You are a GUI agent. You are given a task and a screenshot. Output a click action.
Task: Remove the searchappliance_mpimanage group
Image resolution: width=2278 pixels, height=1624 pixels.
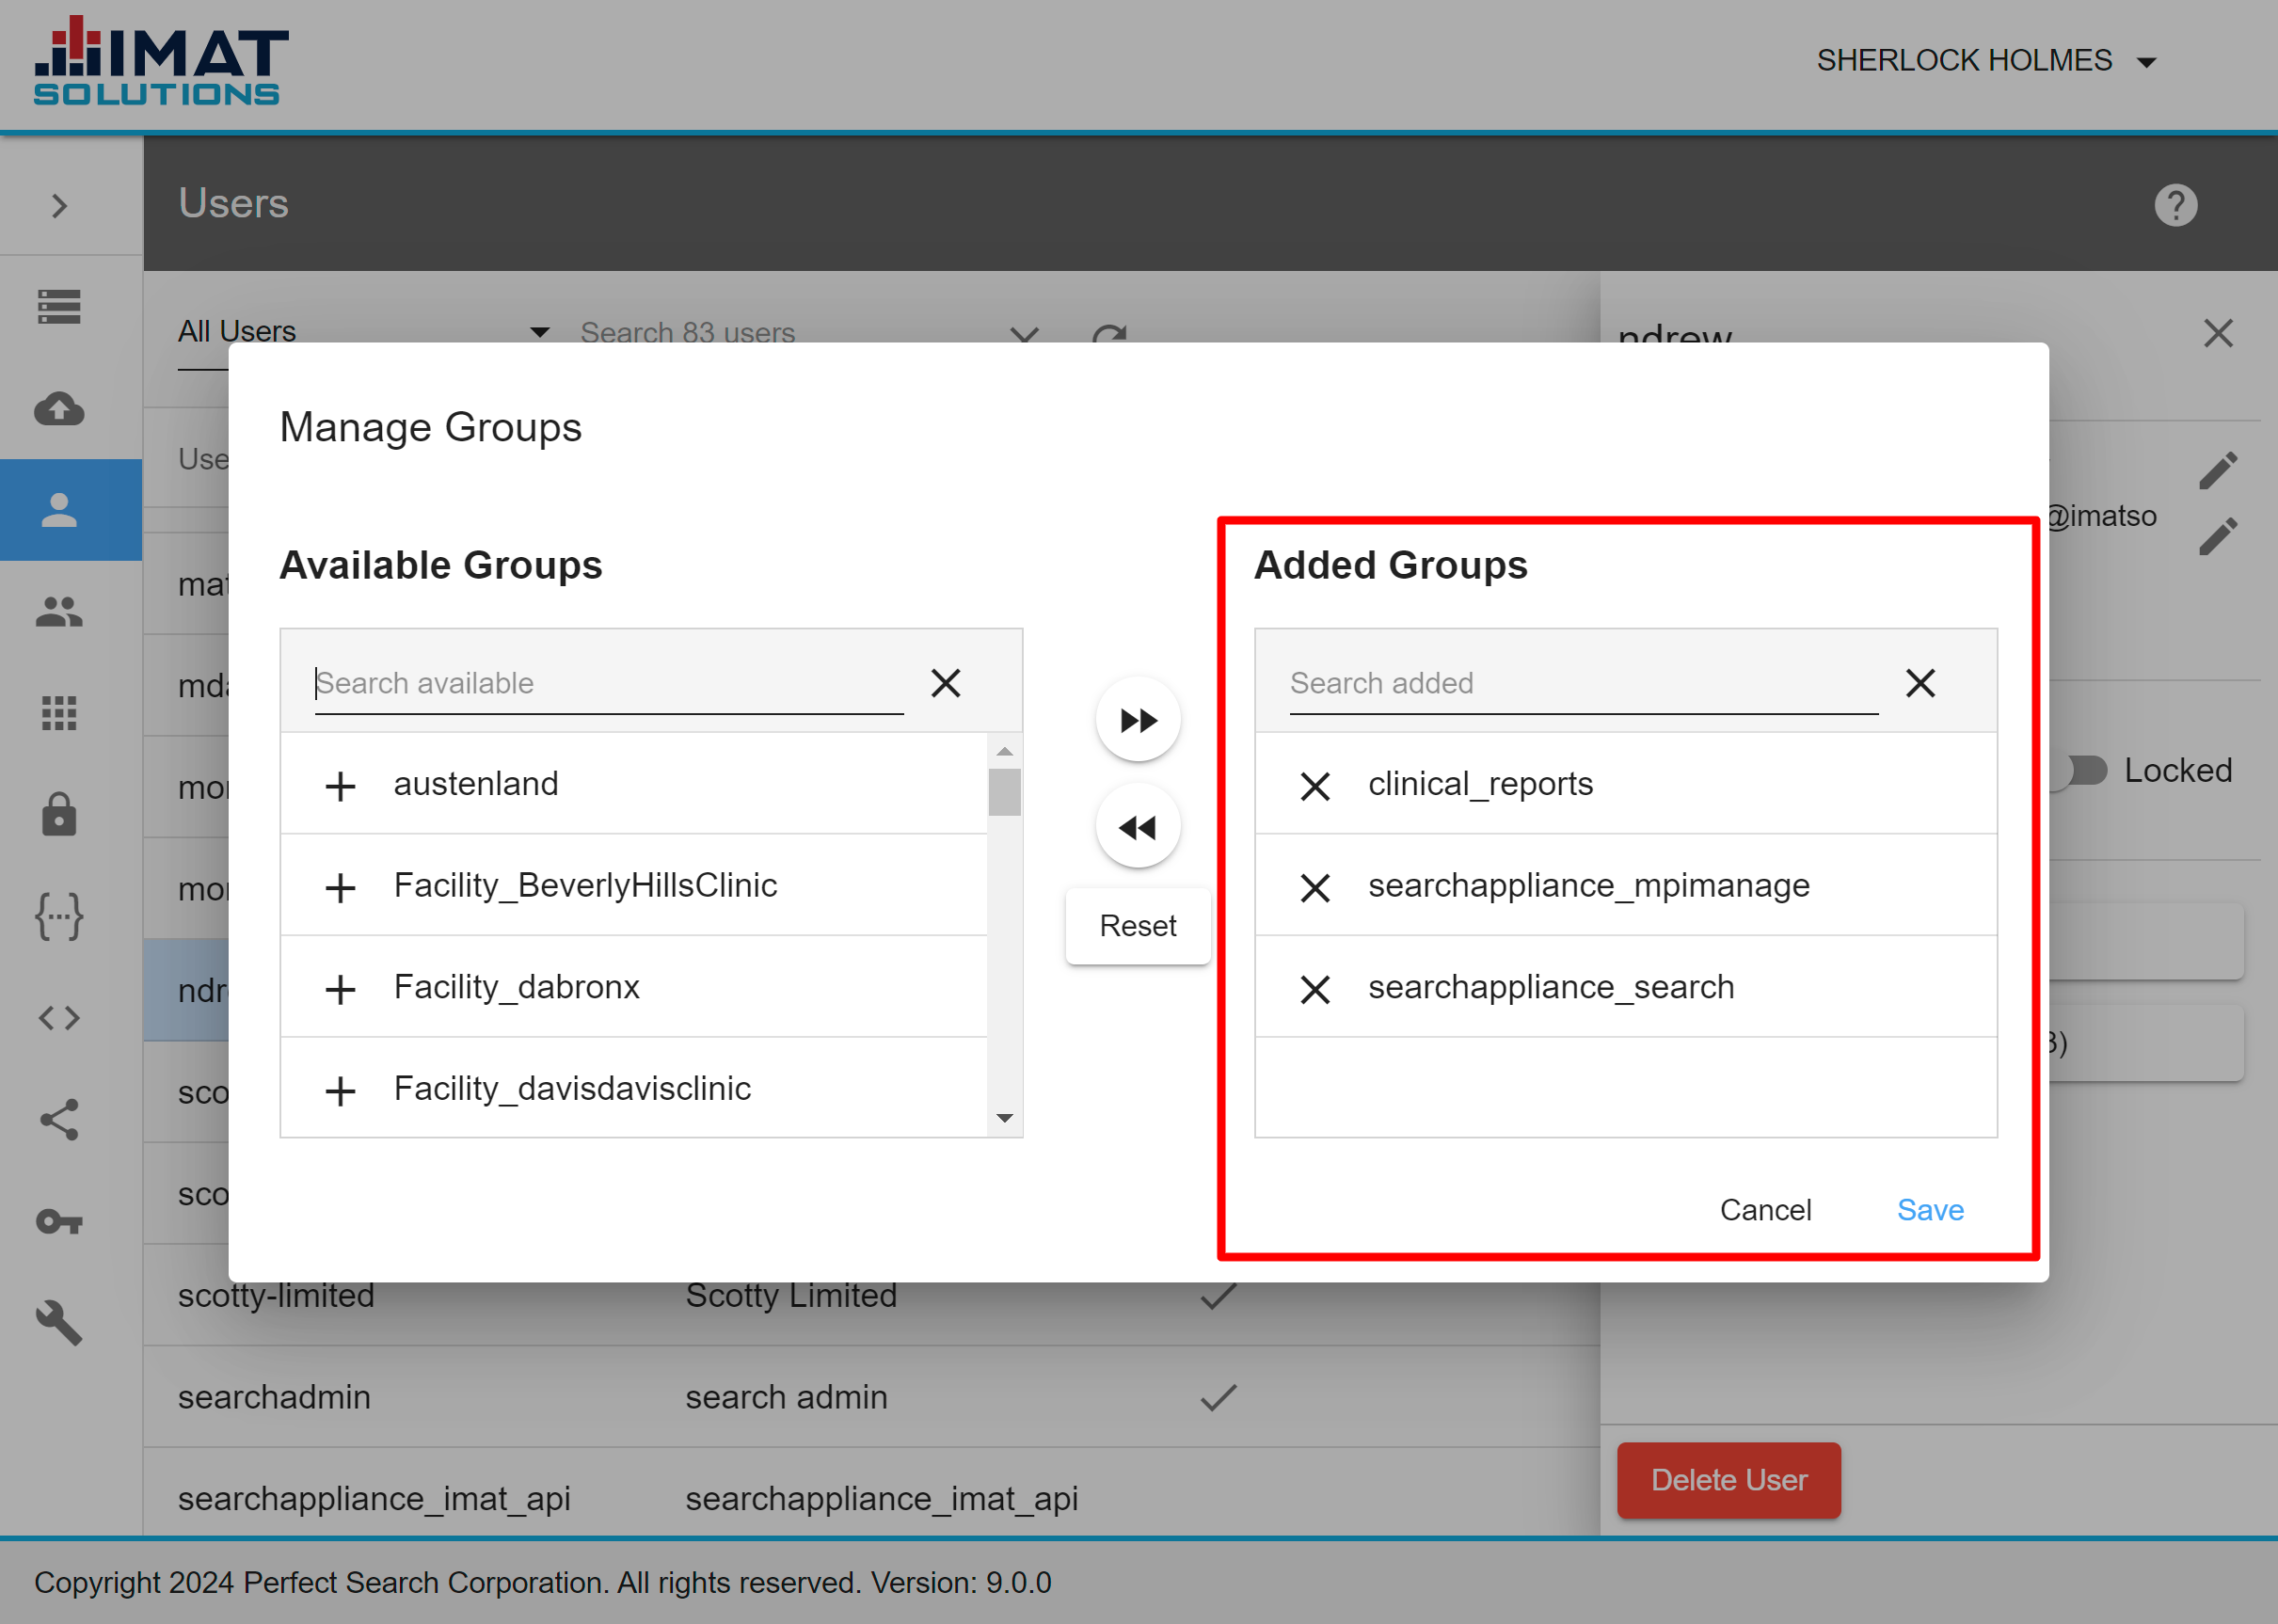pos(1315,887)
